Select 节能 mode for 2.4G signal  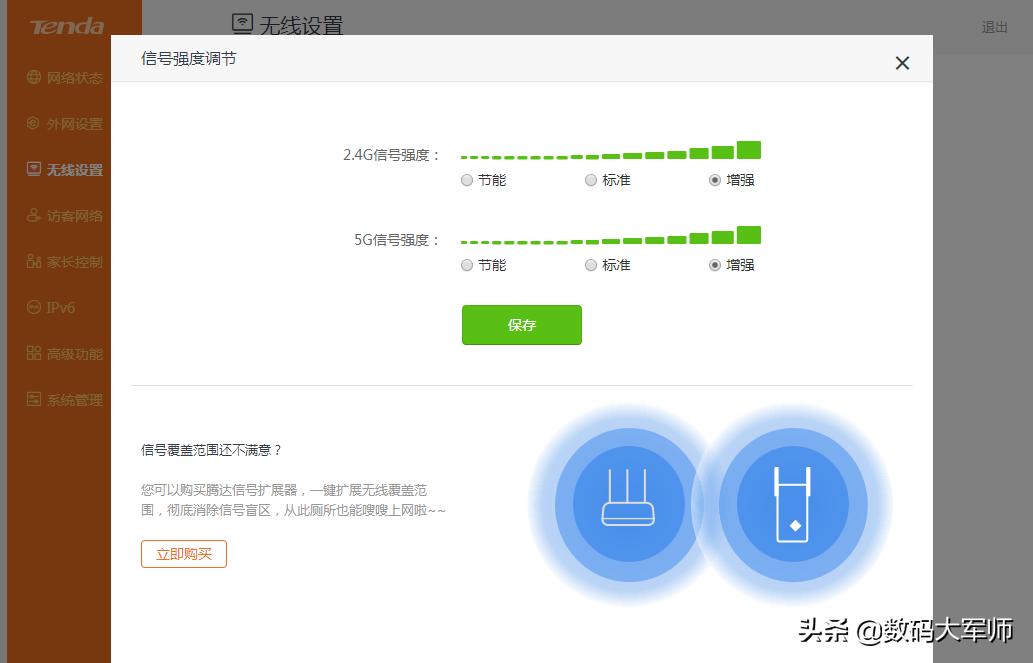[x=466, y=180]
